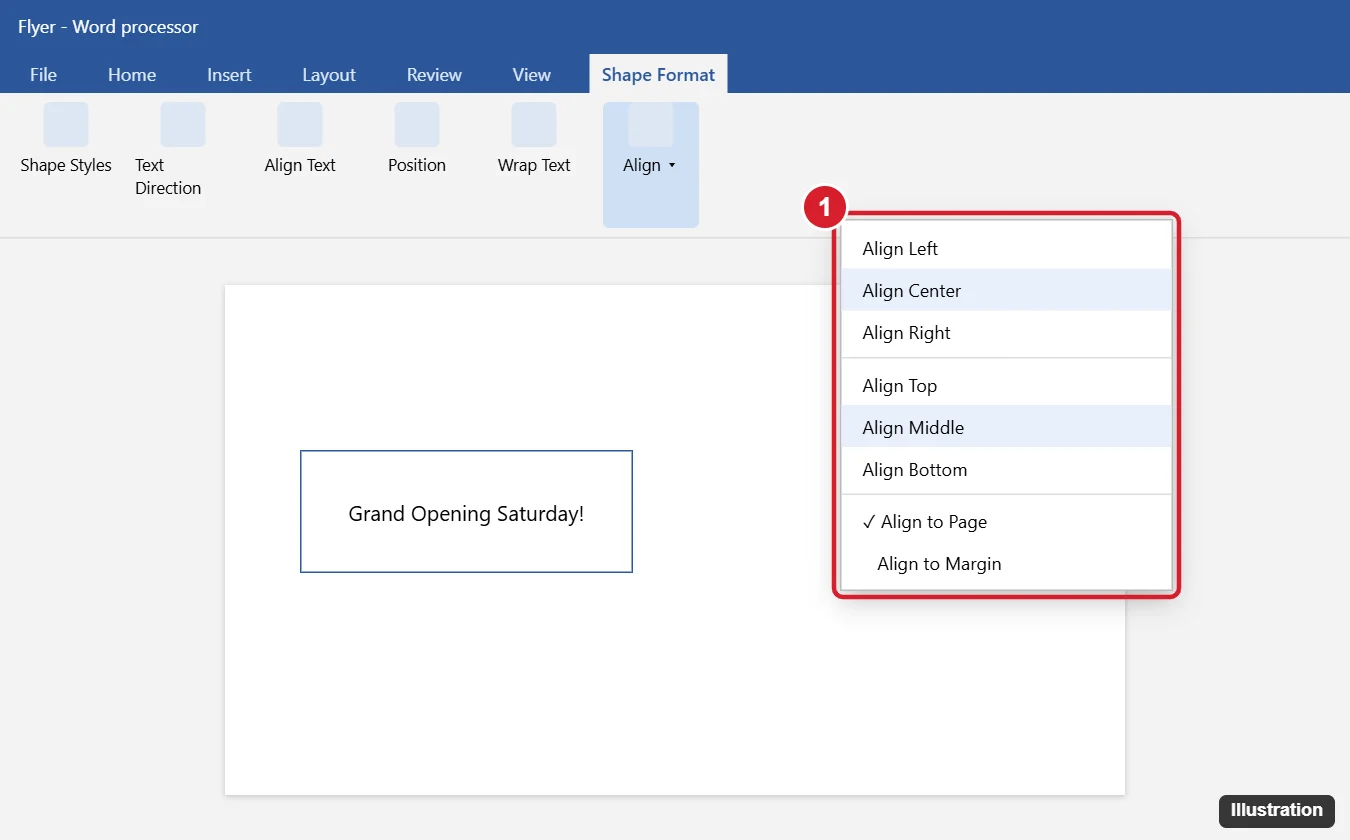Choose Align Right menu entry

[1006, 333]
